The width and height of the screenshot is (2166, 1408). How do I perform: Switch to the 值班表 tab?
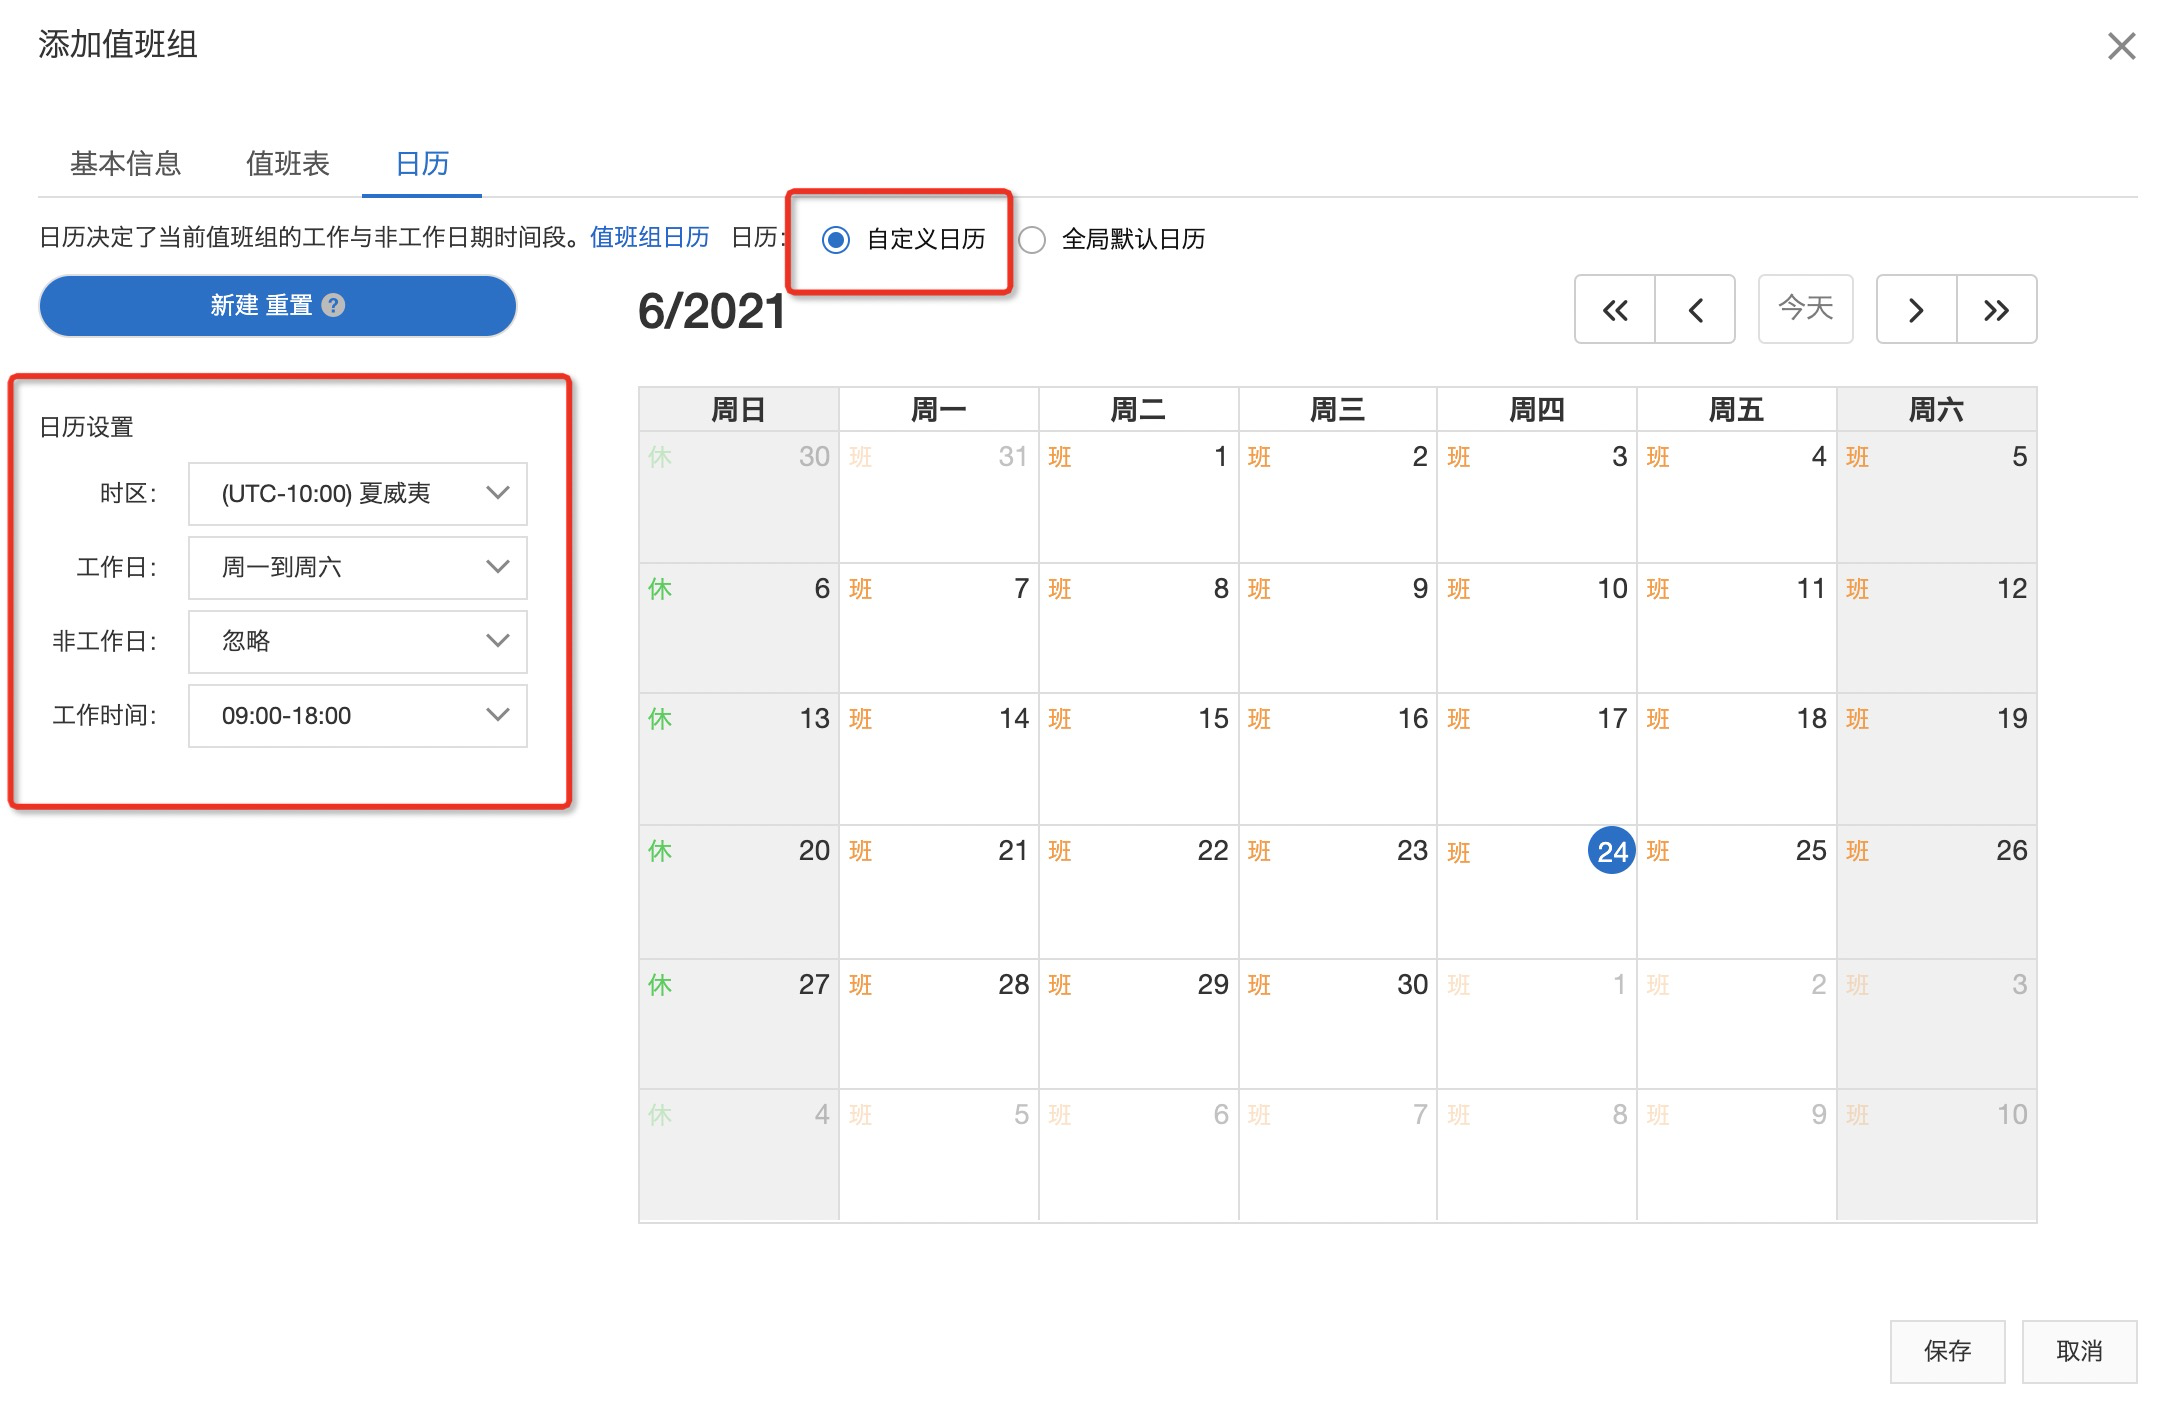pos(287,163)
